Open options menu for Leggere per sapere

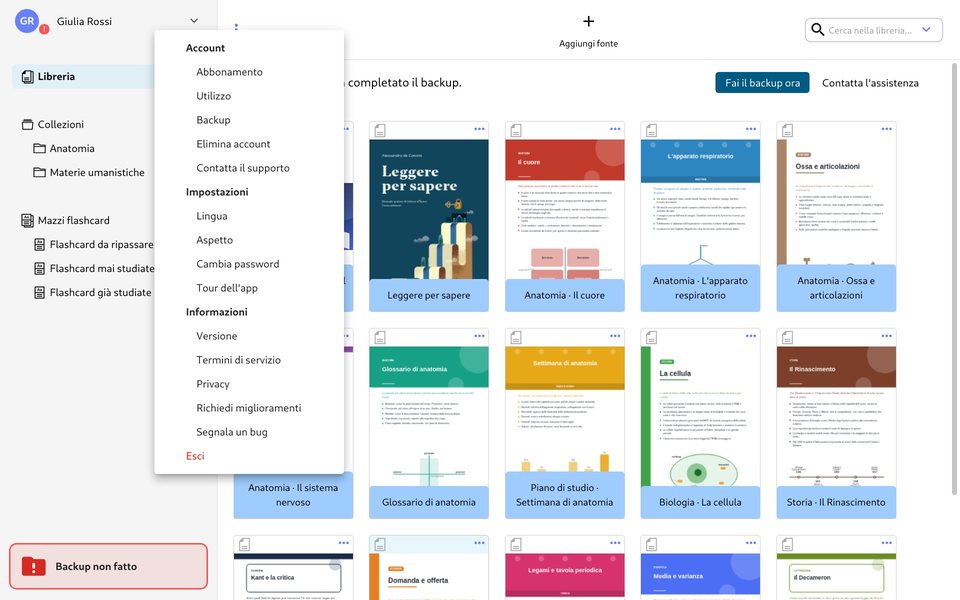coord(479,129)
